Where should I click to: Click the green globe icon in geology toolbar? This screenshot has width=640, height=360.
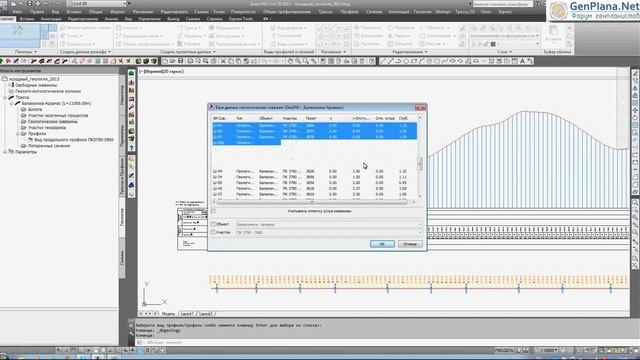click(x=138, y=61)
